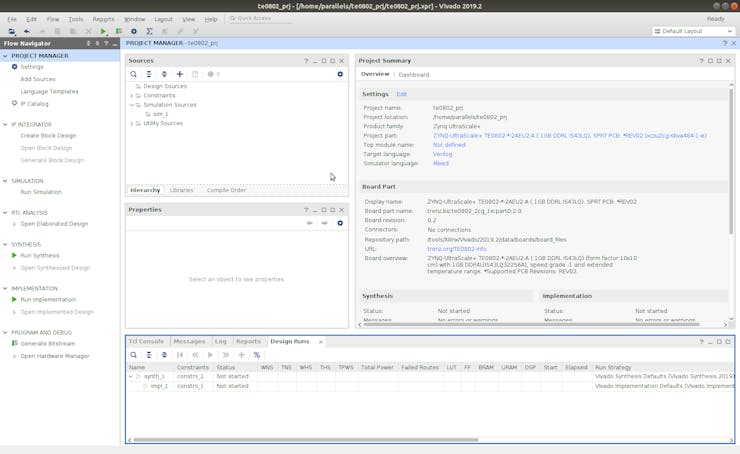This screenshot has height=454, width=740.
Task: Expand Open Elaborated Design item
Action: tap(14, 224)
